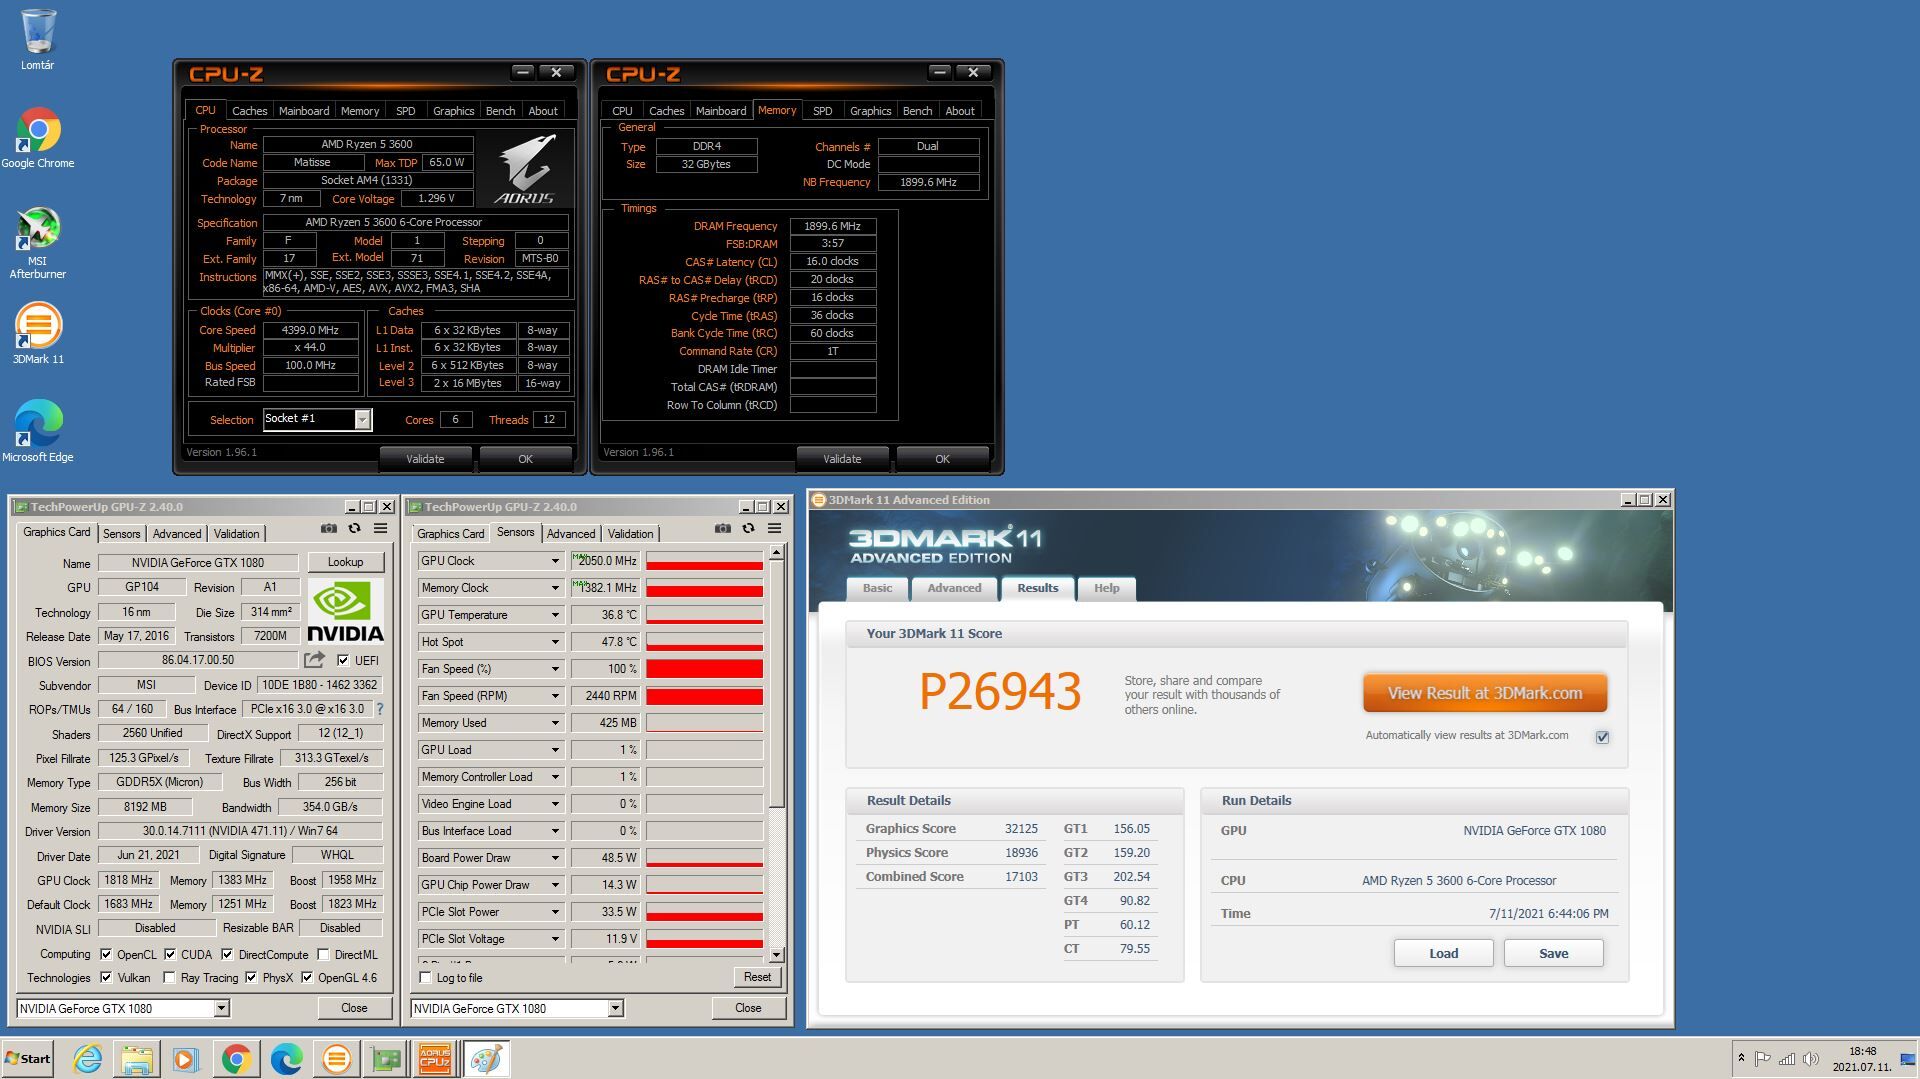This screenshot has width=1920, height=1079.
Task: Enable the DirectML checkbox
Action: pyautogui.click(x=323, y=954)
